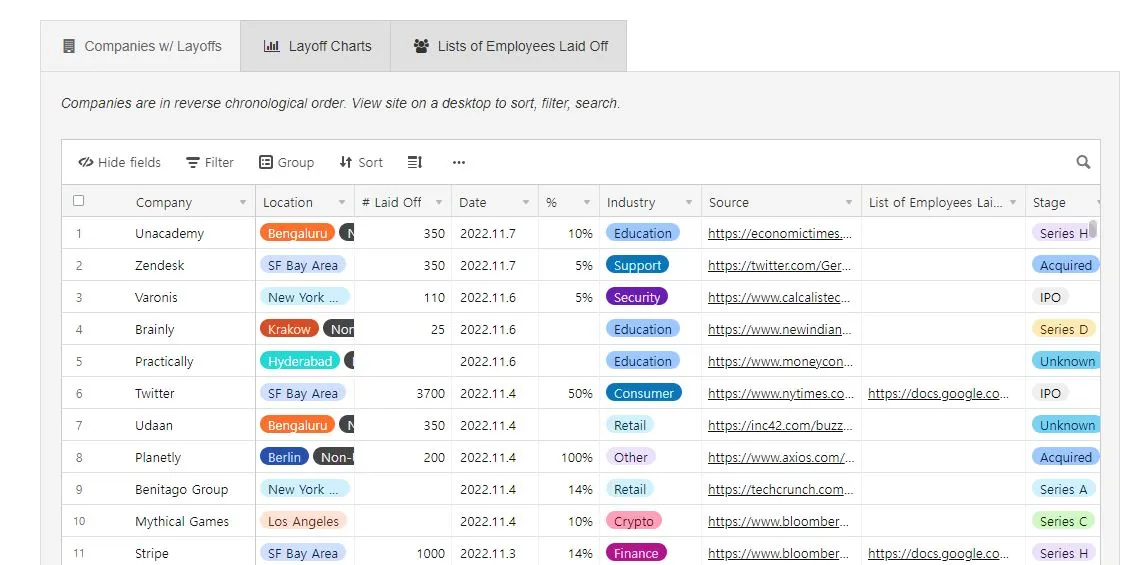Switch to Companies w/ Layoffs tab
Image resolution: width=1140 pixels, height=565 pixels.
tap(140, 46)
